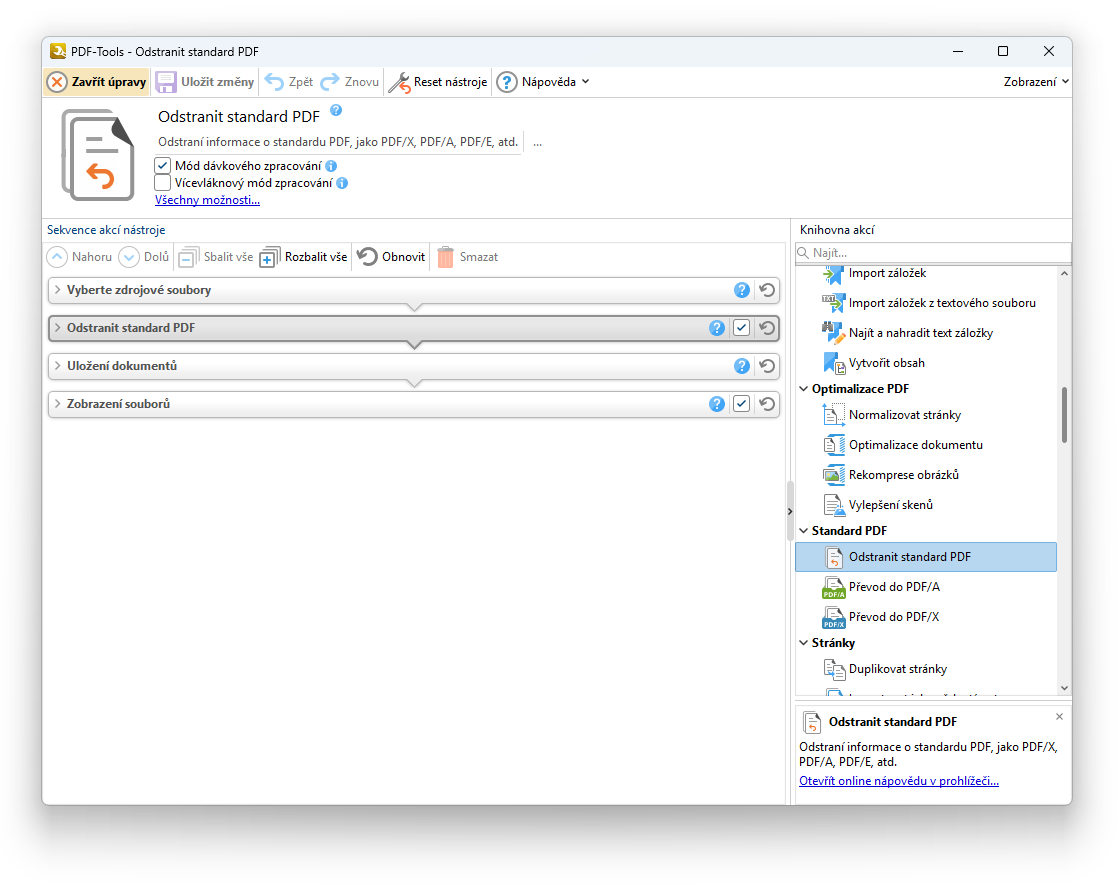Click Sbalit vše collapse-all button
Image resolution: width=1119 pixels, height=894 pixels.
point(216,257)
